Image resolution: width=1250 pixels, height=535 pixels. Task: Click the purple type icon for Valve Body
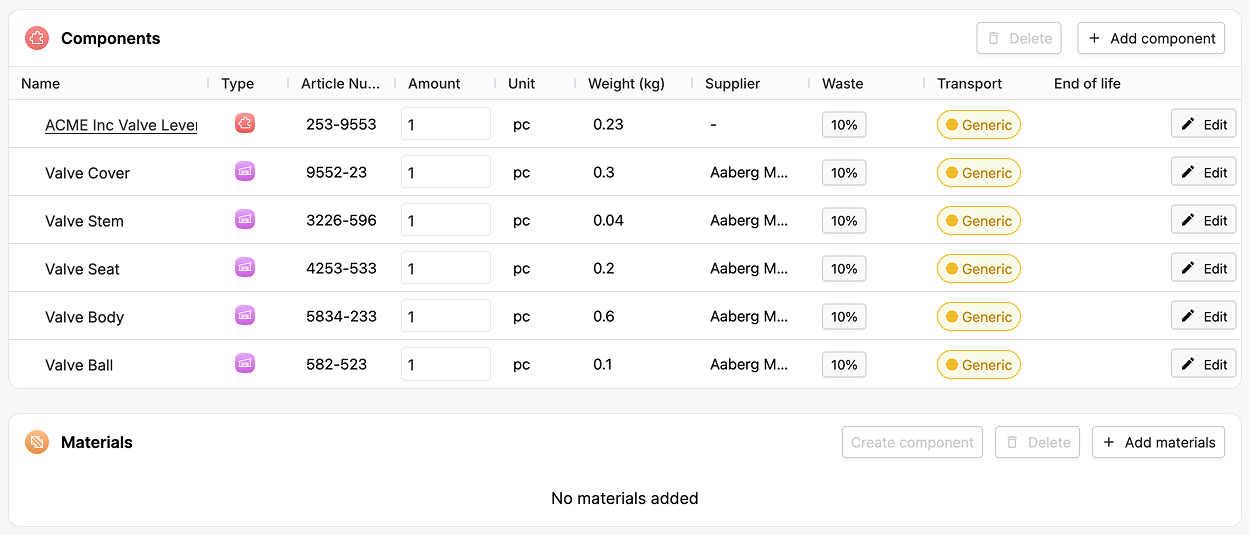[245, 315]
